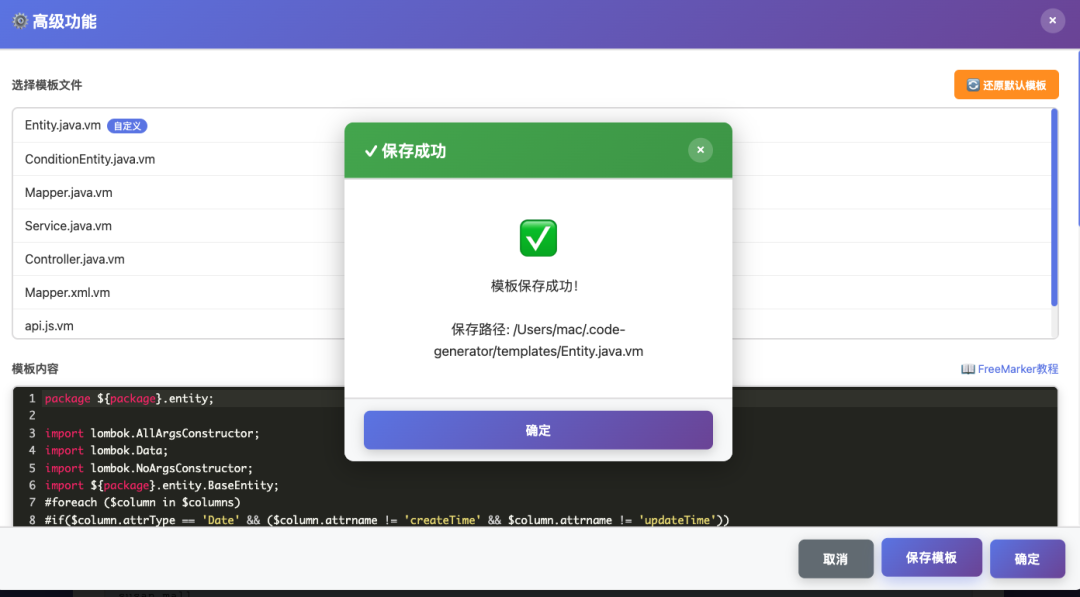Viewport: 1080px width, 597px height.
Task: Click 确定 at the bottom right
Action: [1027, 558]
